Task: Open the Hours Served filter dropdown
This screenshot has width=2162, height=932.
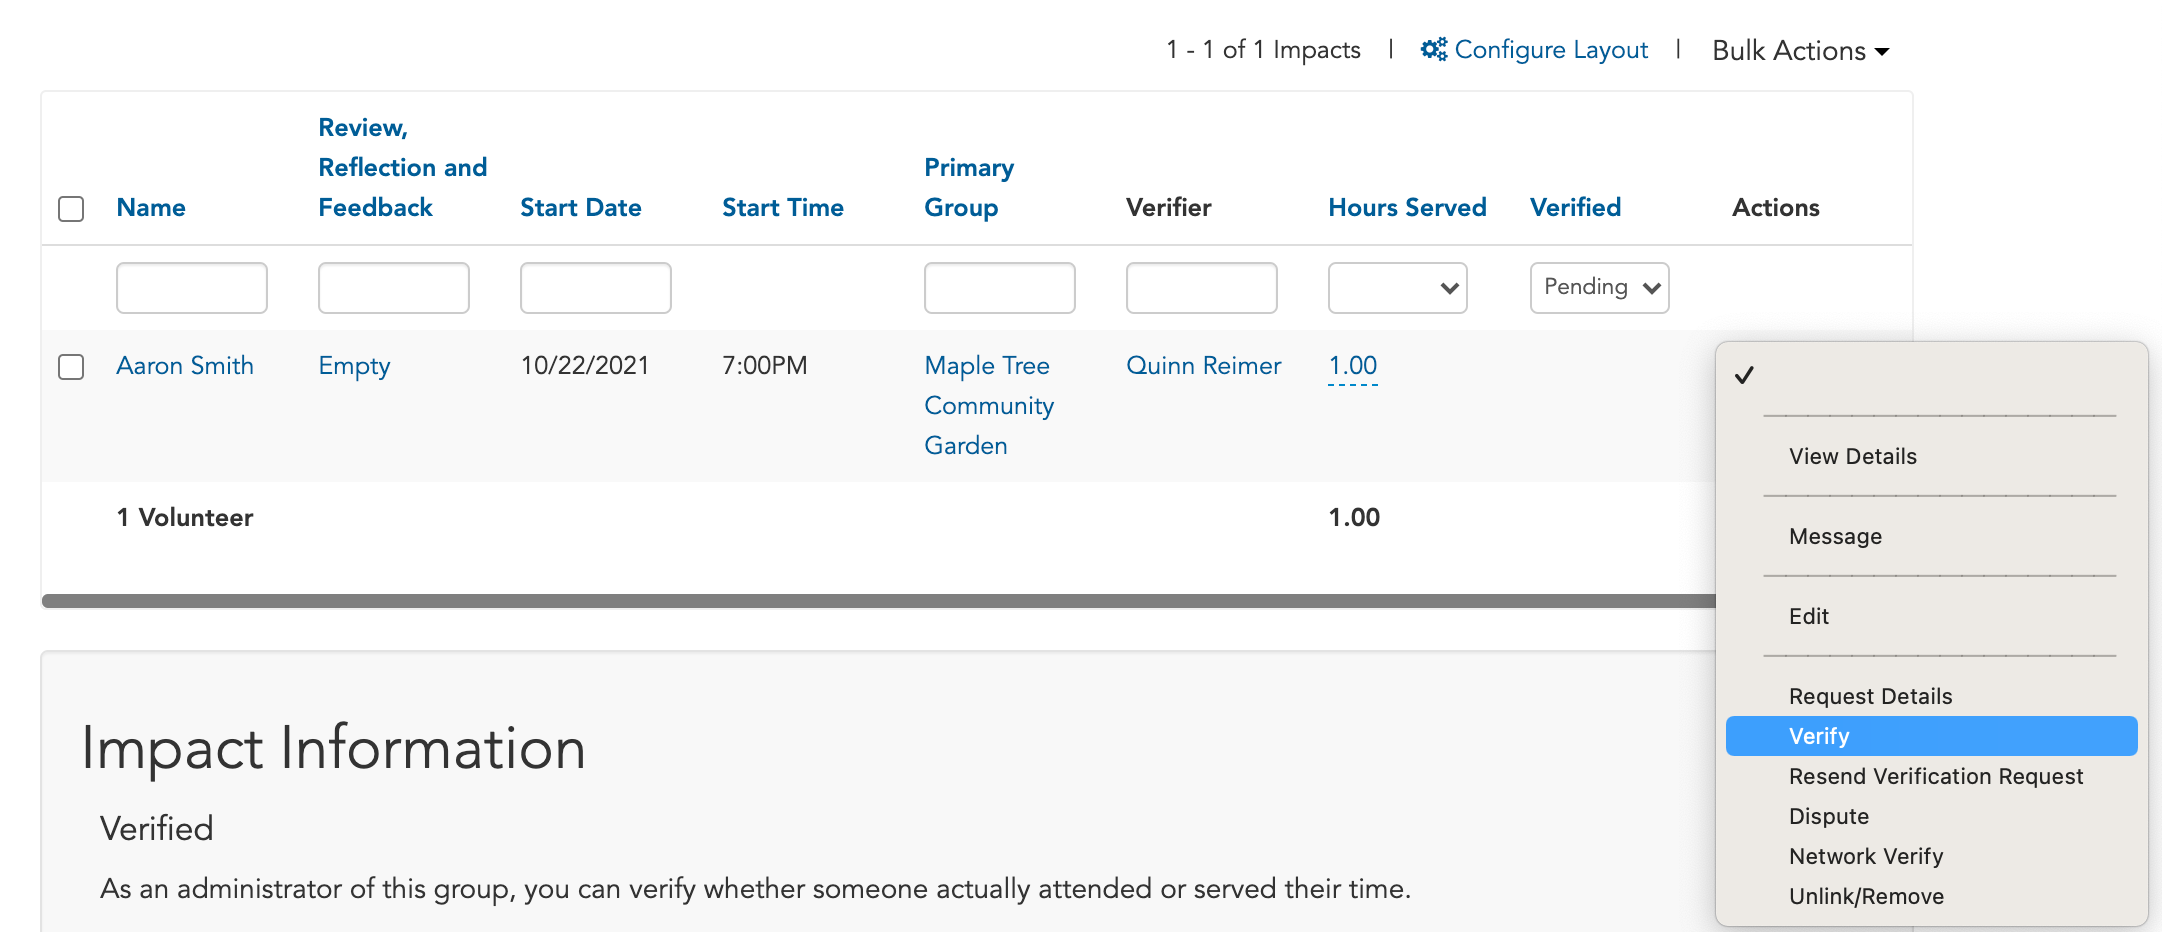Action: pyautogui.click(x=1398, y=288)
